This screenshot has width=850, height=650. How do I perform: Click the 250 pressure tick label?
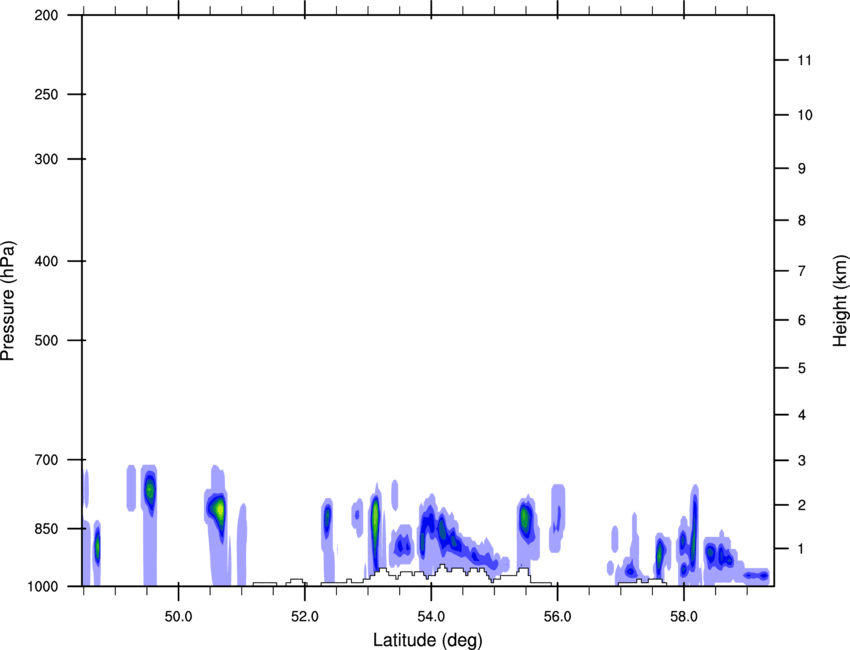tap(46, 94)
